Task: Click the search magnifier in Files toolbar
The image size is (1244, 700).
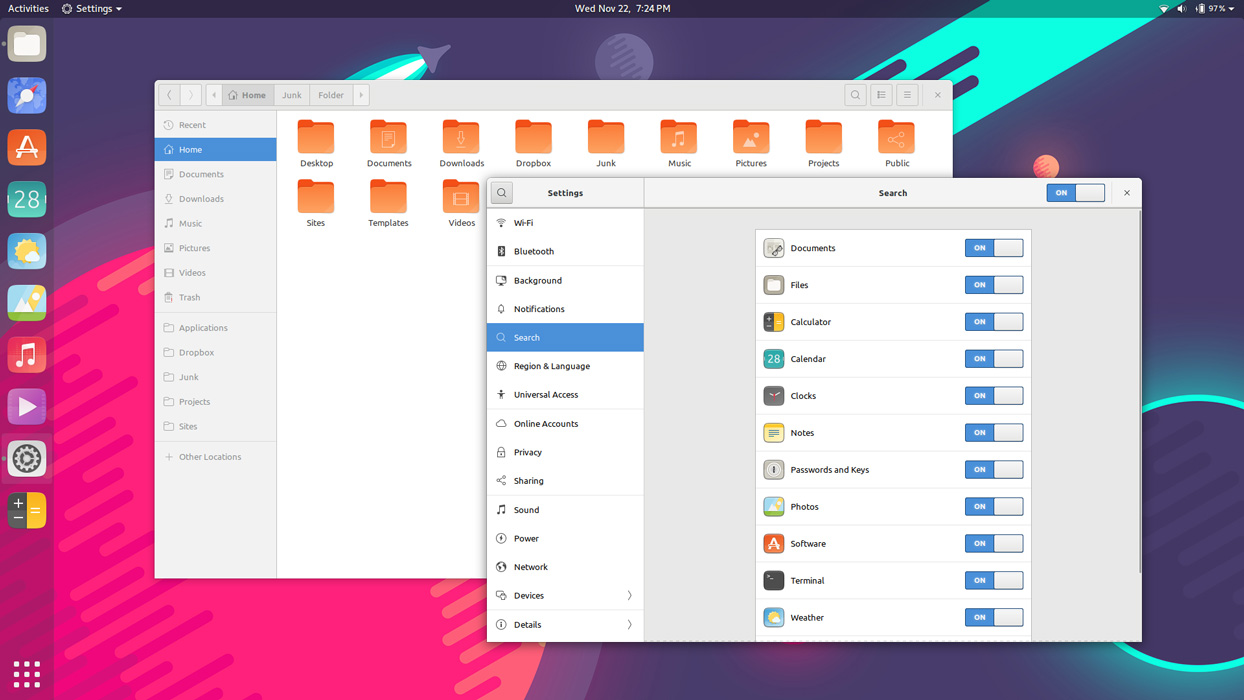Action: click(x=855, y=94)
